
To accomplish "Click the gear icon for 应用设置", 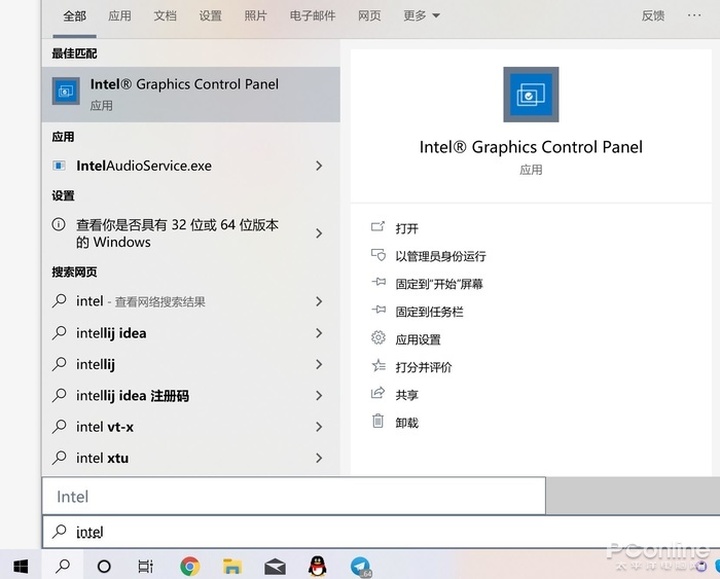I will [x=378, y=338].
